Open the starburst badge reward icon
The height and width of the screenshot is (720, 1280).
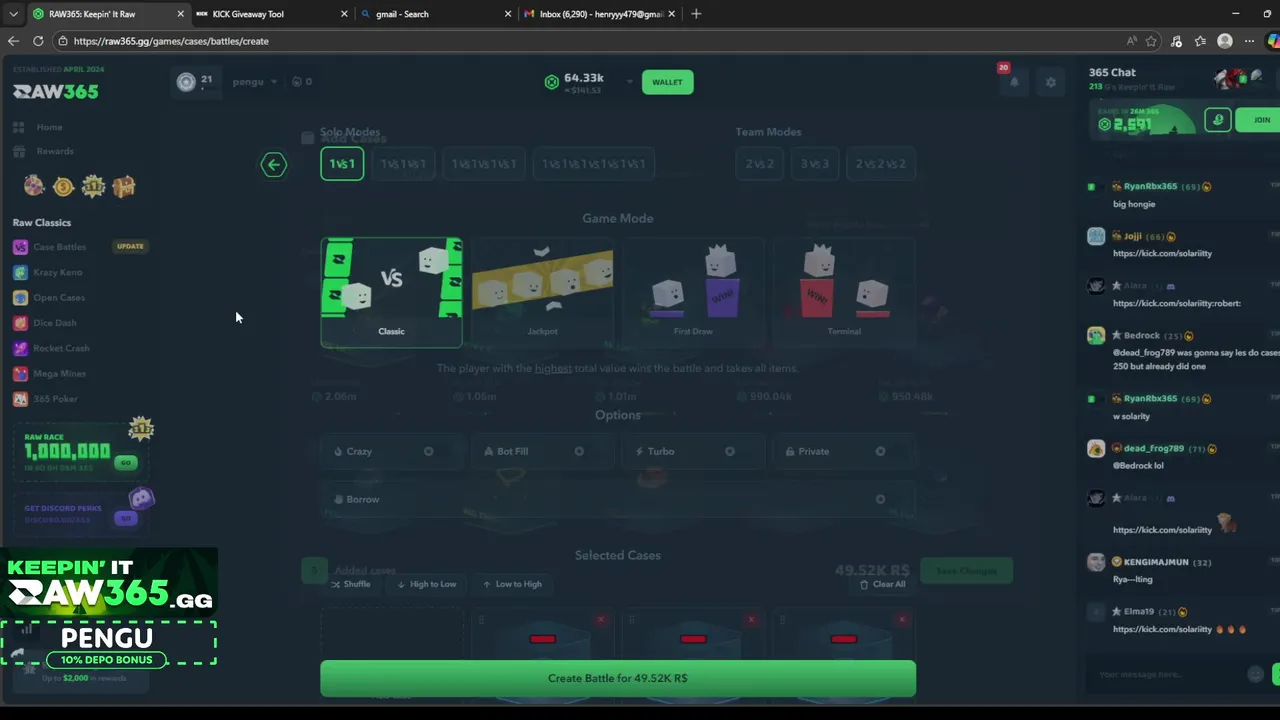pyautogui.click(x=93, y=186)
